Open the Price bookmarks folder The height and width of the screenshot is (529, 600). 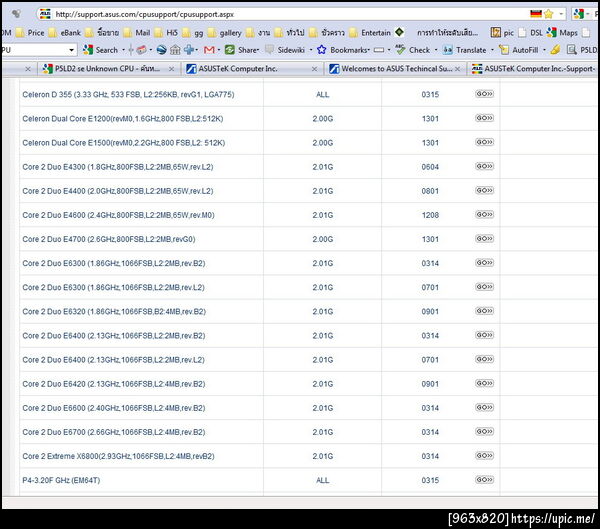pos(30,33)
